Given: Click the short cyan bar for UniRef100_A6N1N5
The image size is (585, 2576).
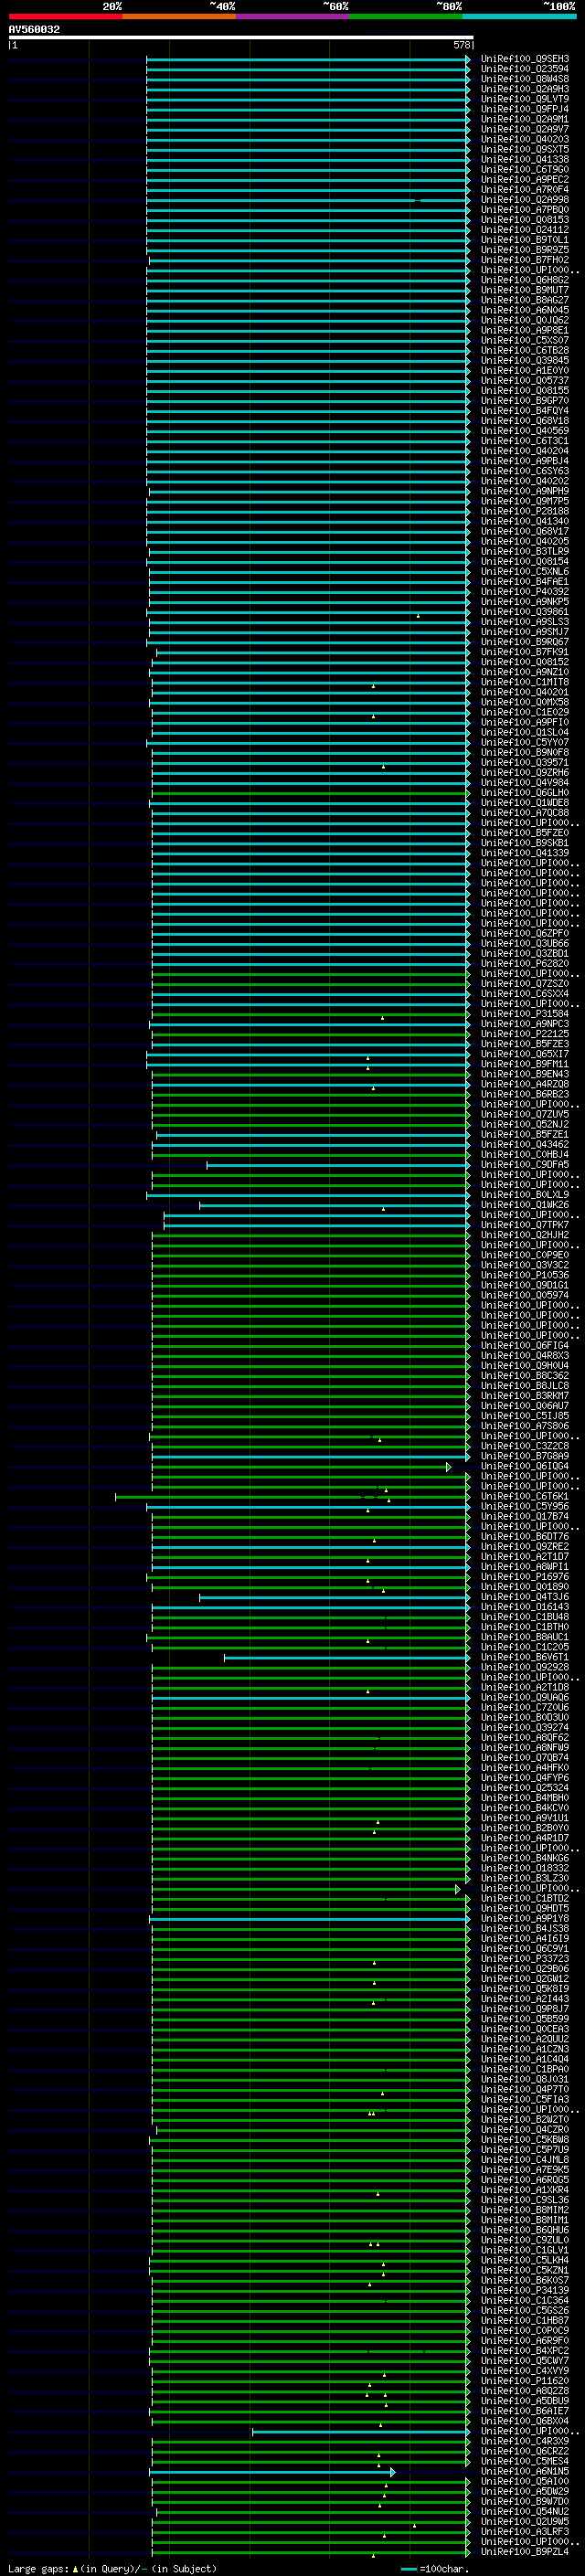Looking at the screenshot, I should coord(272,2473).
